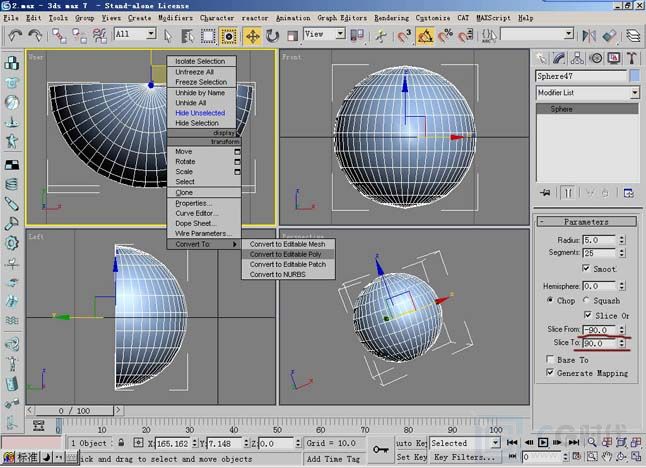
Task: Toggle Percent Snap icon
Action: coord(445,36)
